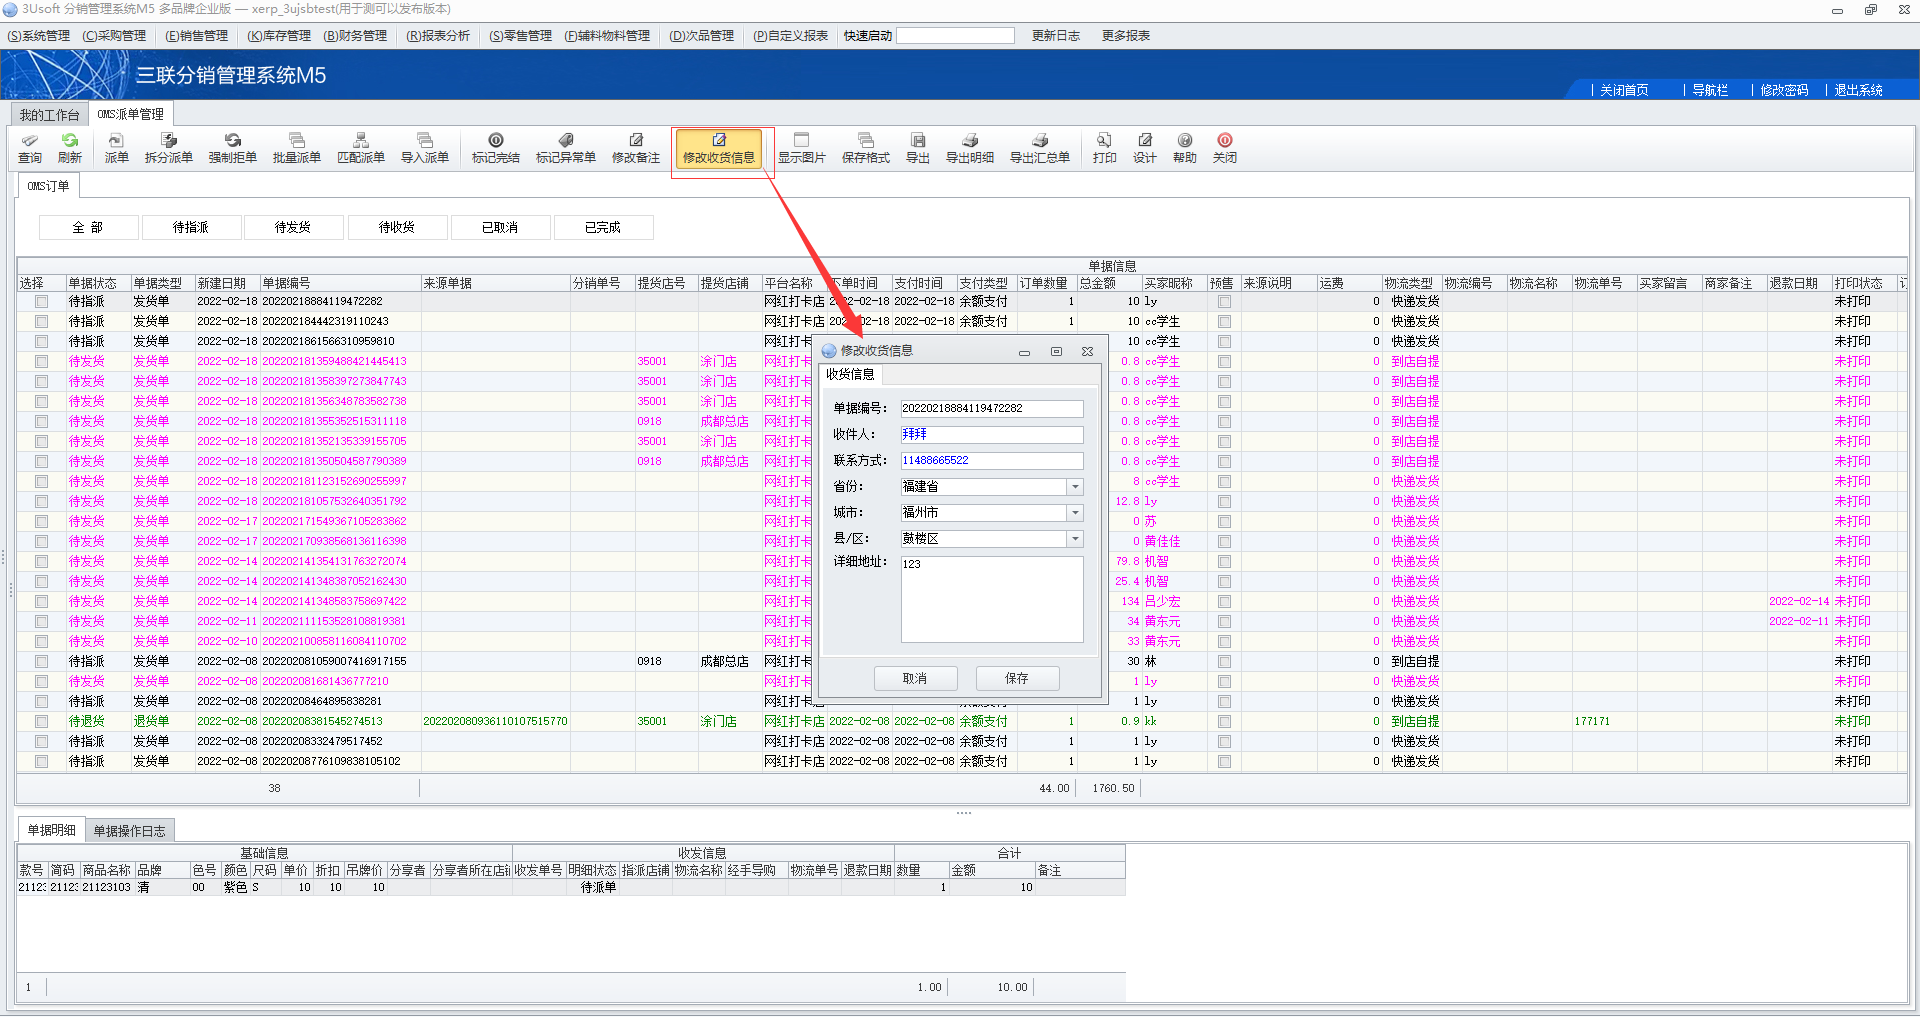The image size is (1920, 1017).
Task: Click the 快速启动 input box
Action: [955, 36]
